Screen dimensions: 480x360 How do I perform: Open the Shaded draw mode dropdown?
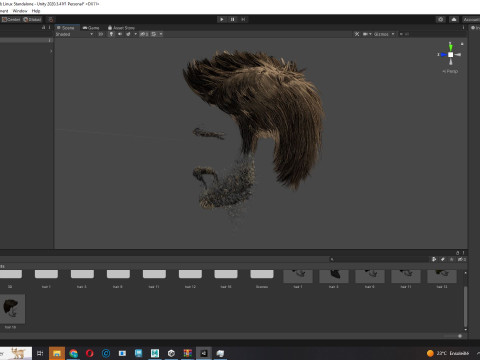coord(74,34)
